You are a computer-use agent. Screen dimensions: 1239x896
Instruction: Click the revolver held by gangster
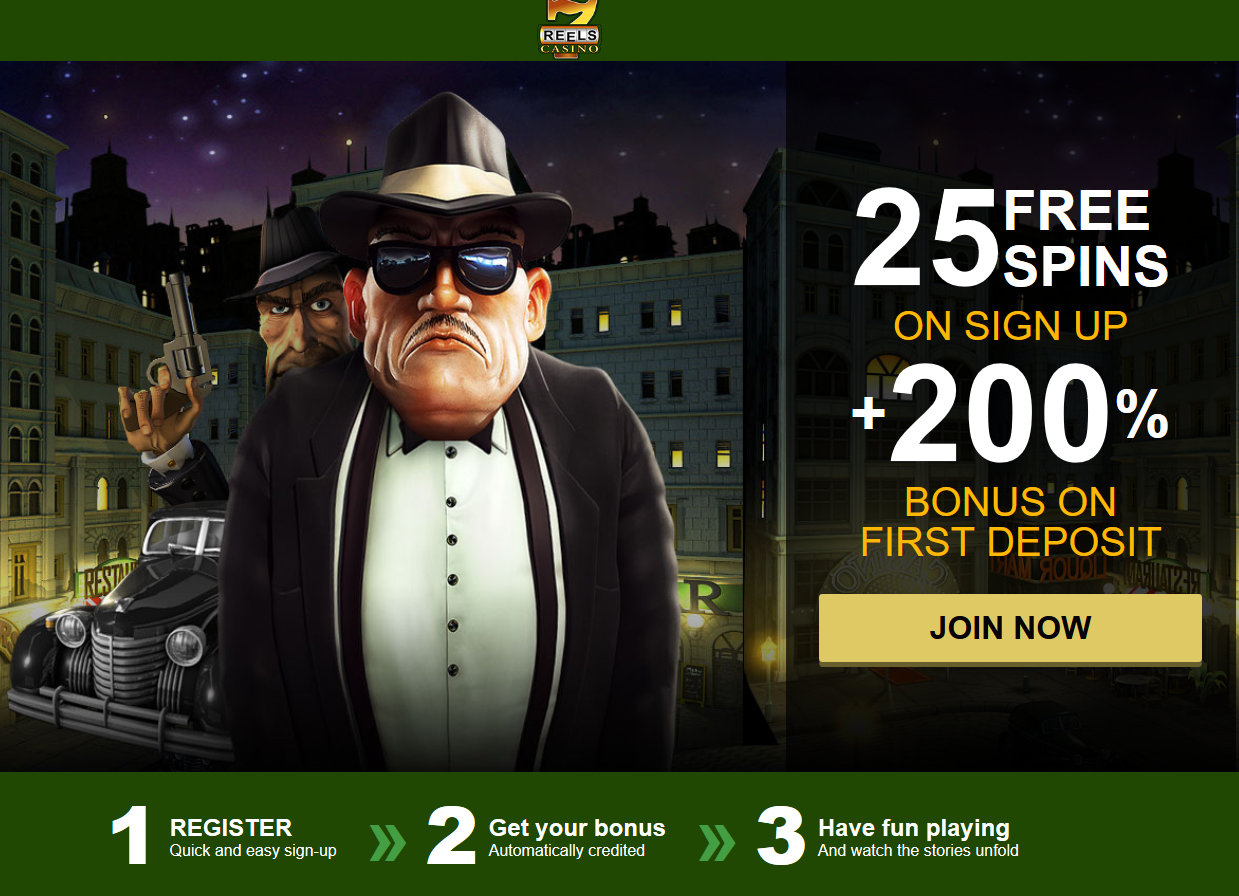pos(182,335)
